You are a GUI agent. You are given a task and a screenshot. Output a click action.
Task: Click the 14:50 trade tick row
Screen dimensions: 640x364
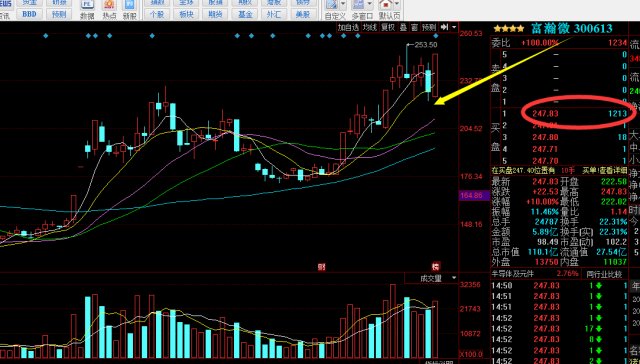[560, 285]
